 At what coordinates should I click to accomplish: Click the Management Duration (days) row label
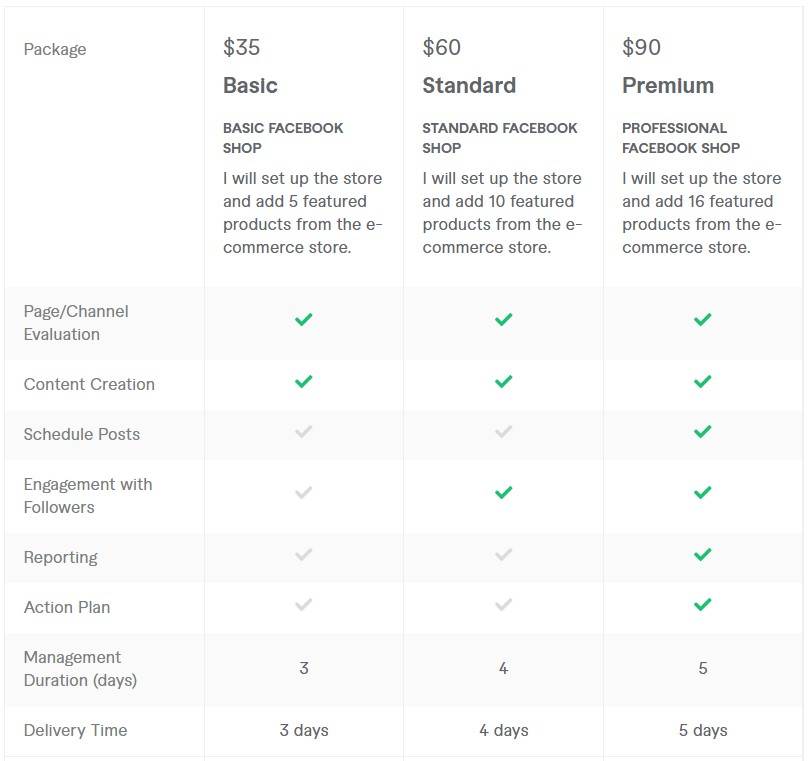point(80,669)
